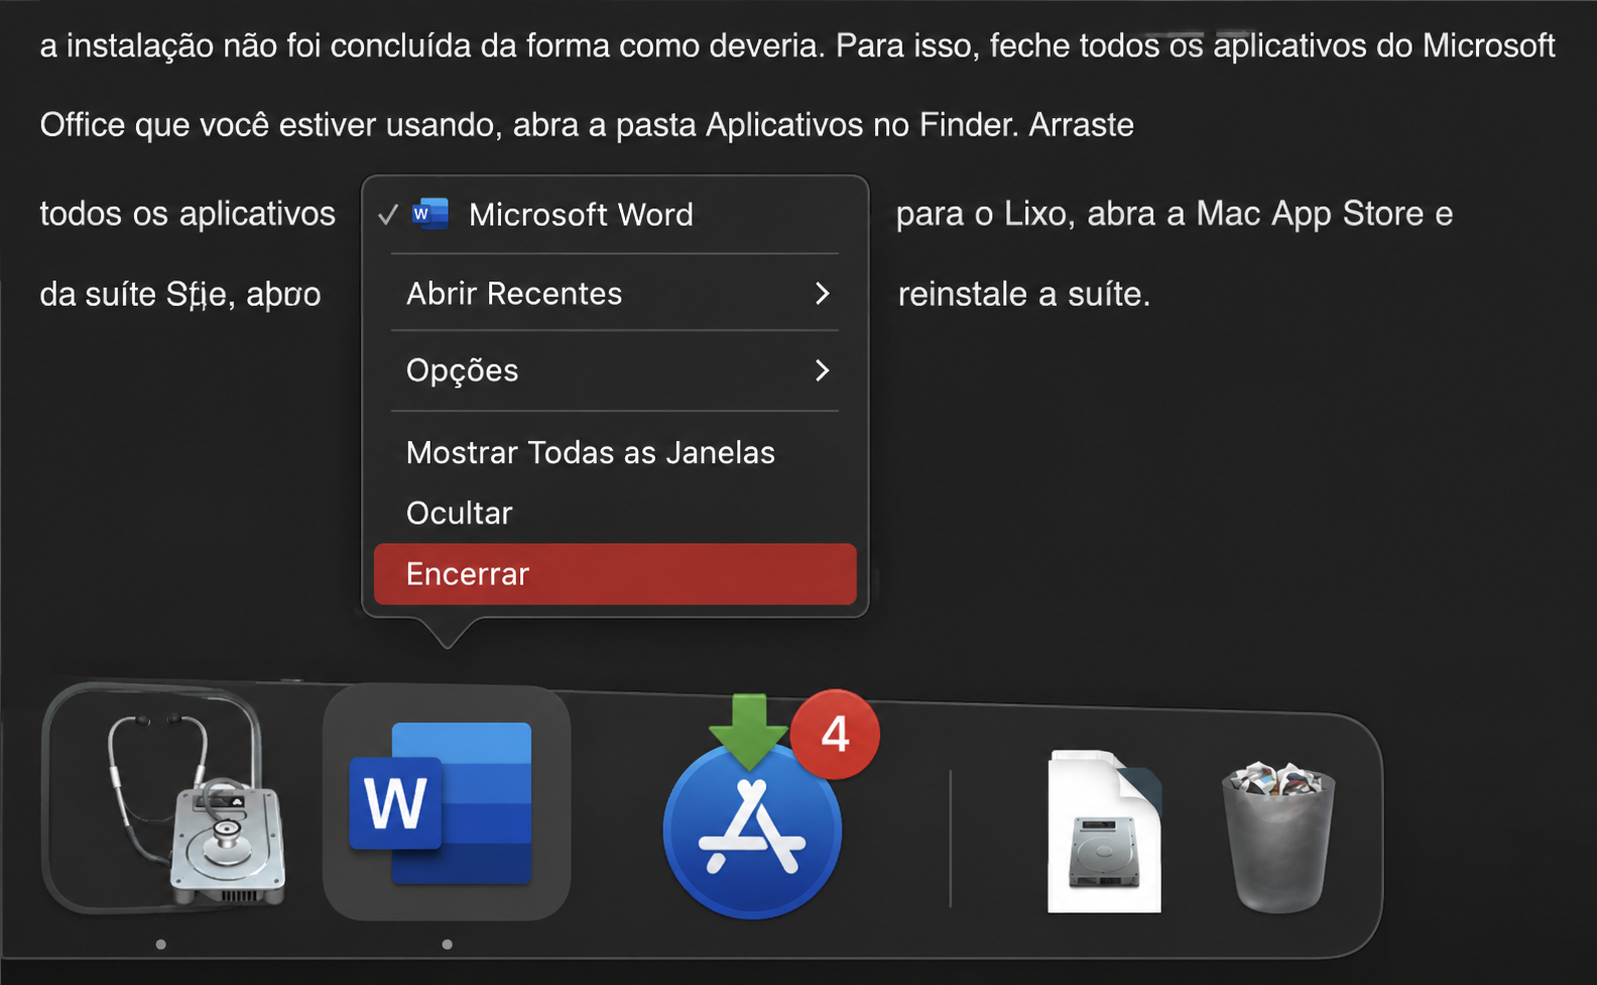The image size is (1597, 985).
Task: Click the text 'reinstale a suíte.'
Action: [x=1024, y=294]
